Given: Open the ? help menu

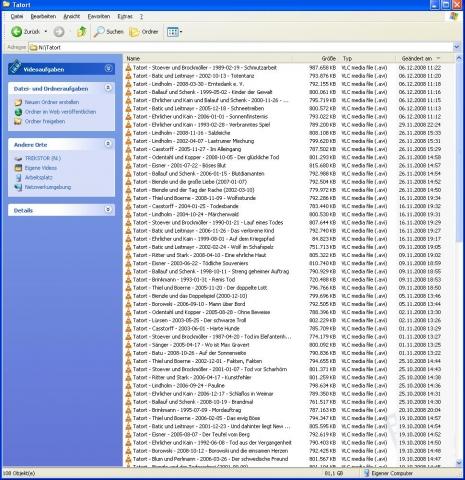Looking at the screenshot, I should (141, 16).
